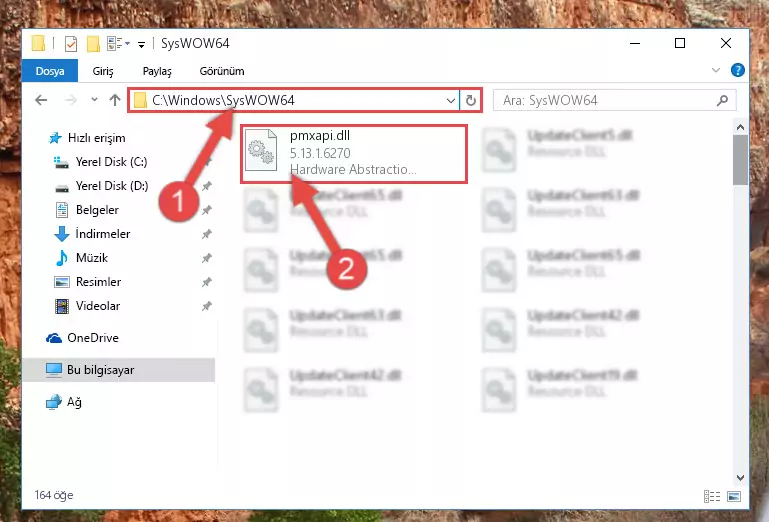Refresh the SysWOW64 folder view
Image resolution: width=769 pixels, height=522 pixels.
click(471, 101)
